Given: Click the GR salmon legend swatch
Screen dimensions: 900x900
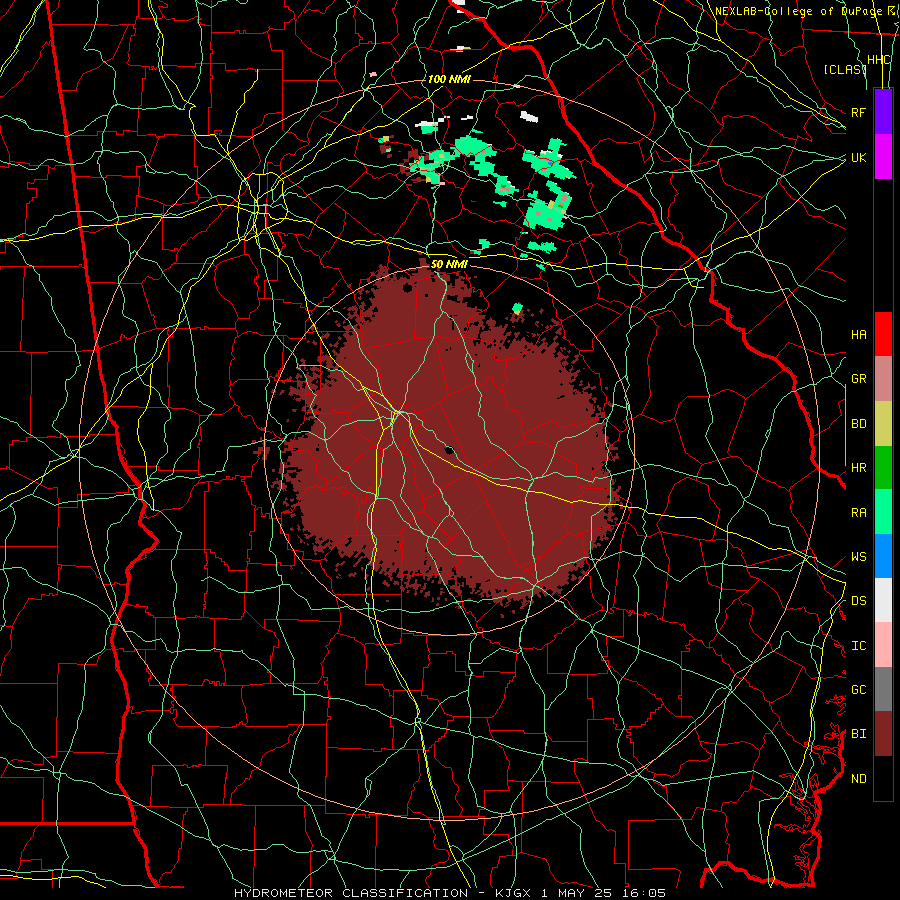Looking at the screenshot, I should click(x=883, y=379).
